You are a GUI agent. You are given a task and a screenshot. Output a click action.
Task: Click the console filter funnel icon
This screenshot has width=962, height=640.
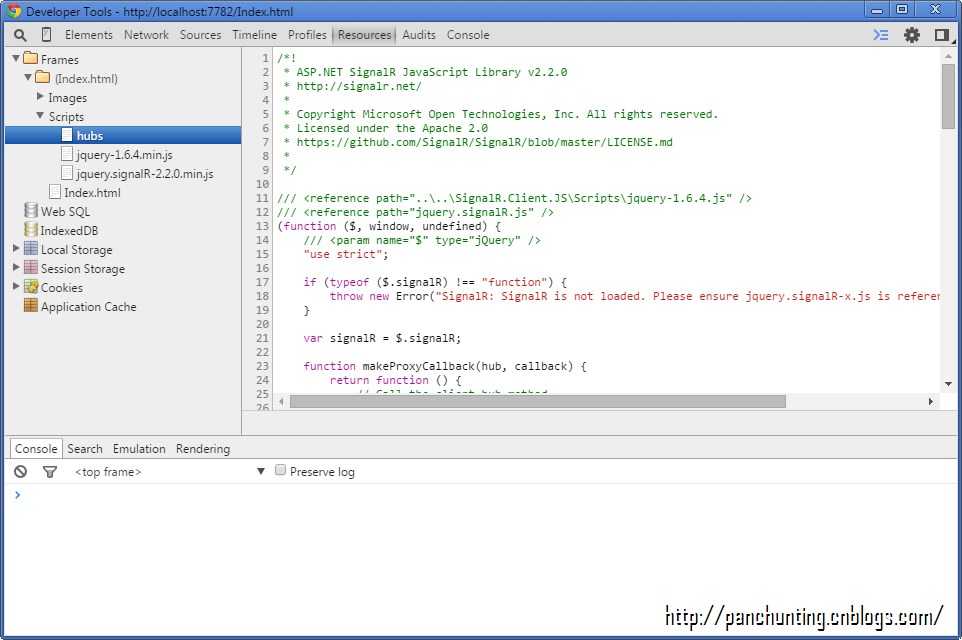[50, 471]
